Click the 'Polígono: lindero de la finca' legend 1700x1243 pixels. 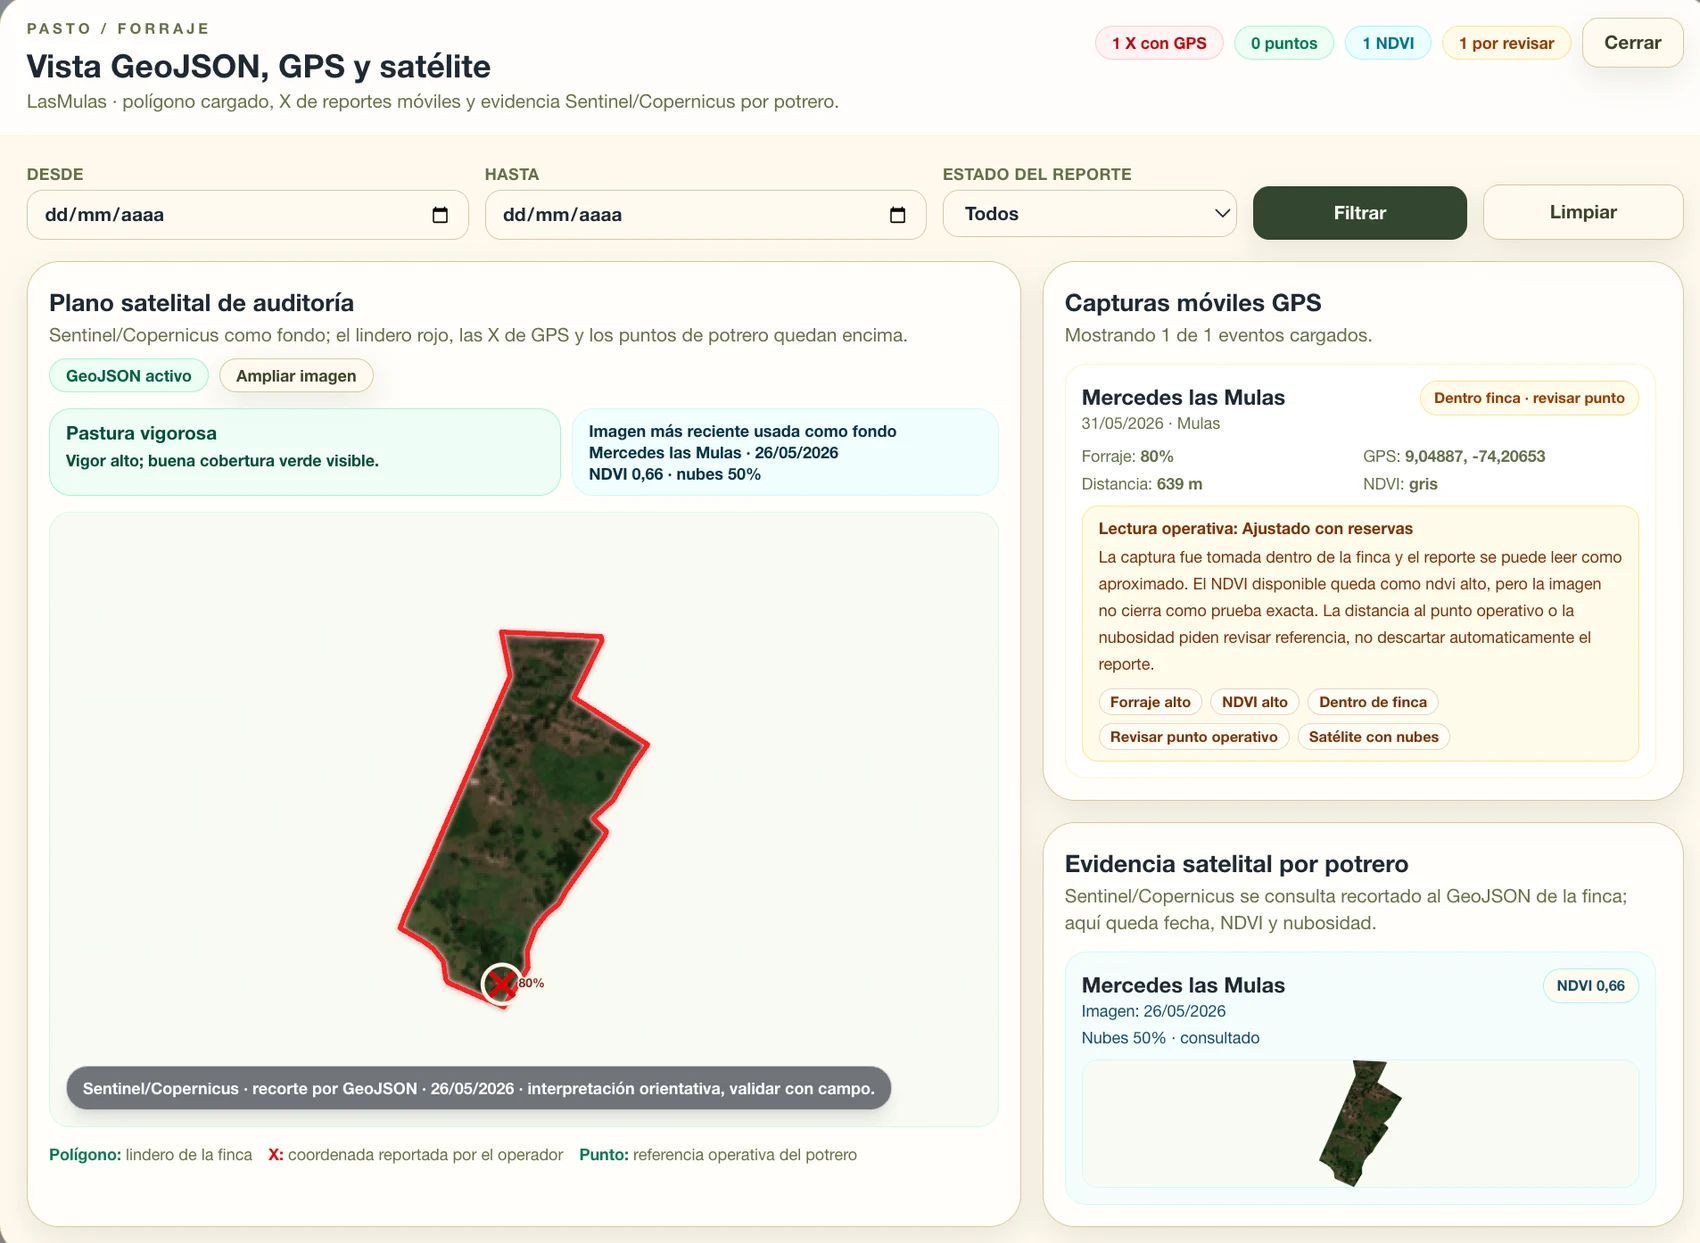(151, 1155)
